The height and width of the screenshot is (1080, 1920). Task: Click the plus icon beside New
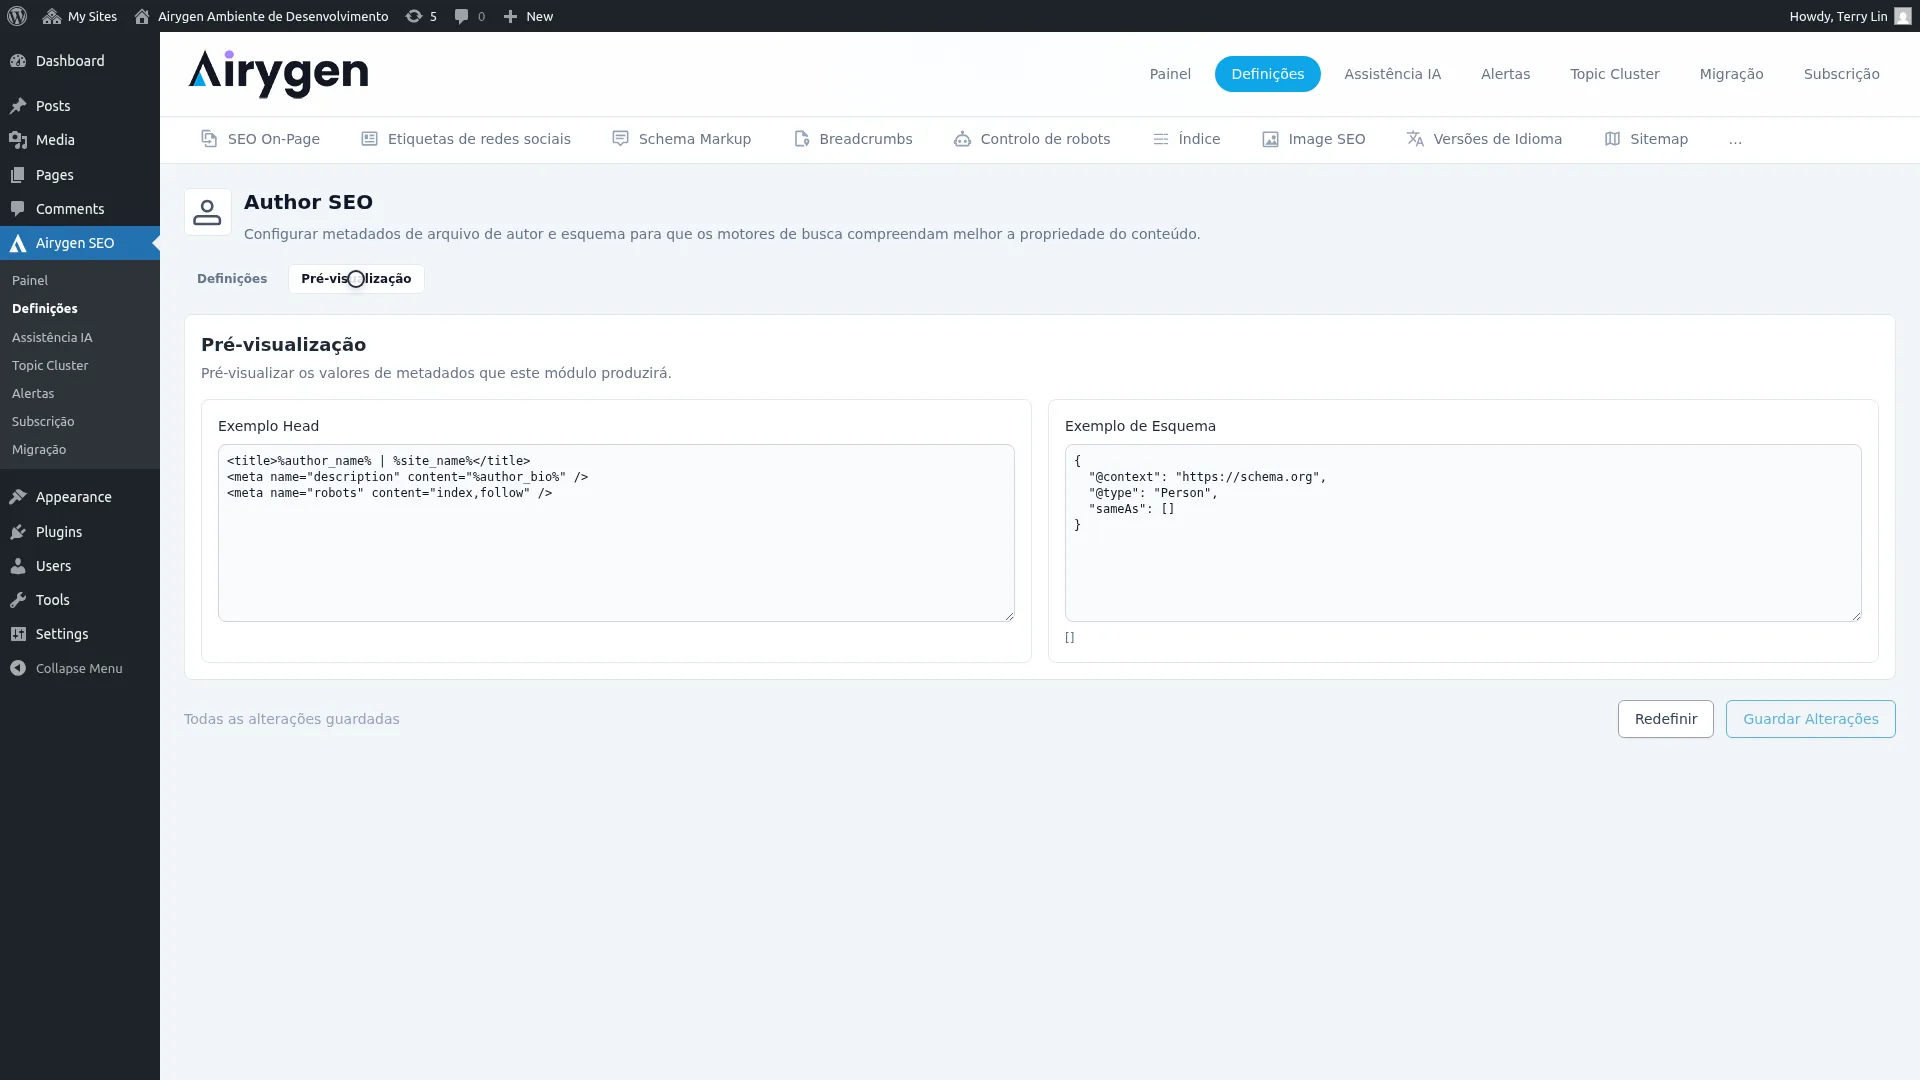click(510, 16)
